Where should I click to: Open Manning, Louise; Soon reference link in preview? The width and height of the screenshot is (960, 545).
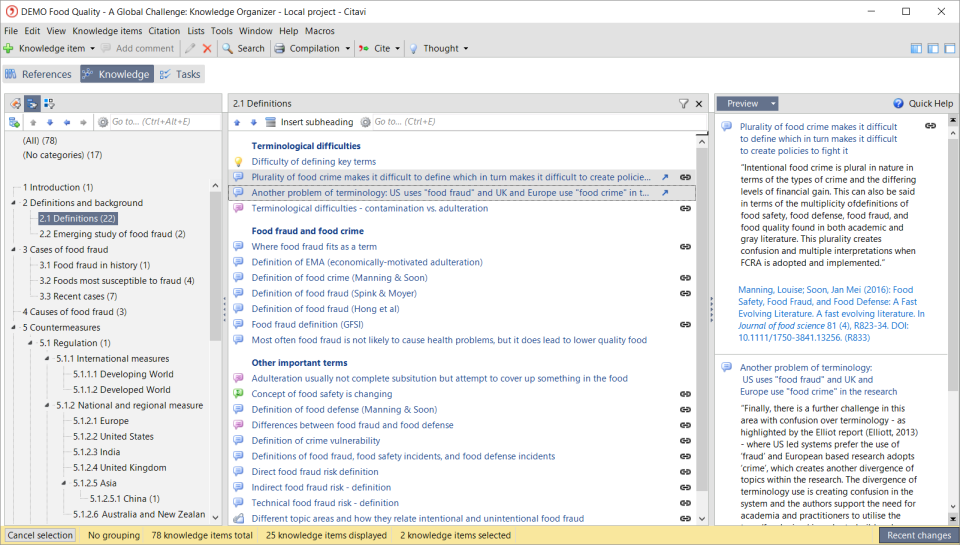[x=831, y=314]
